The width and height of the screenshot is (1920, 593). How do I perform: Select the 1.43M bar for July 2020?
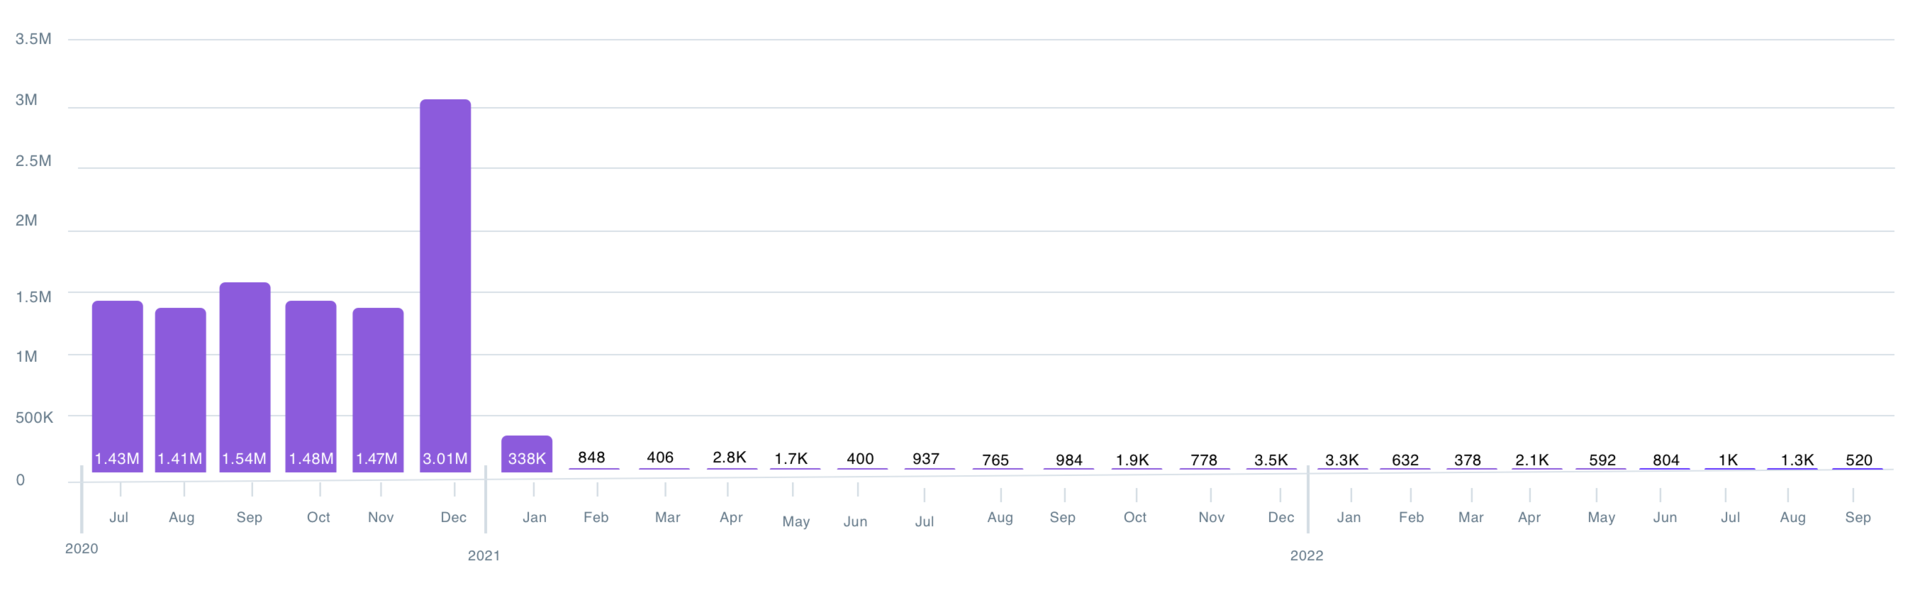point(117,385)
